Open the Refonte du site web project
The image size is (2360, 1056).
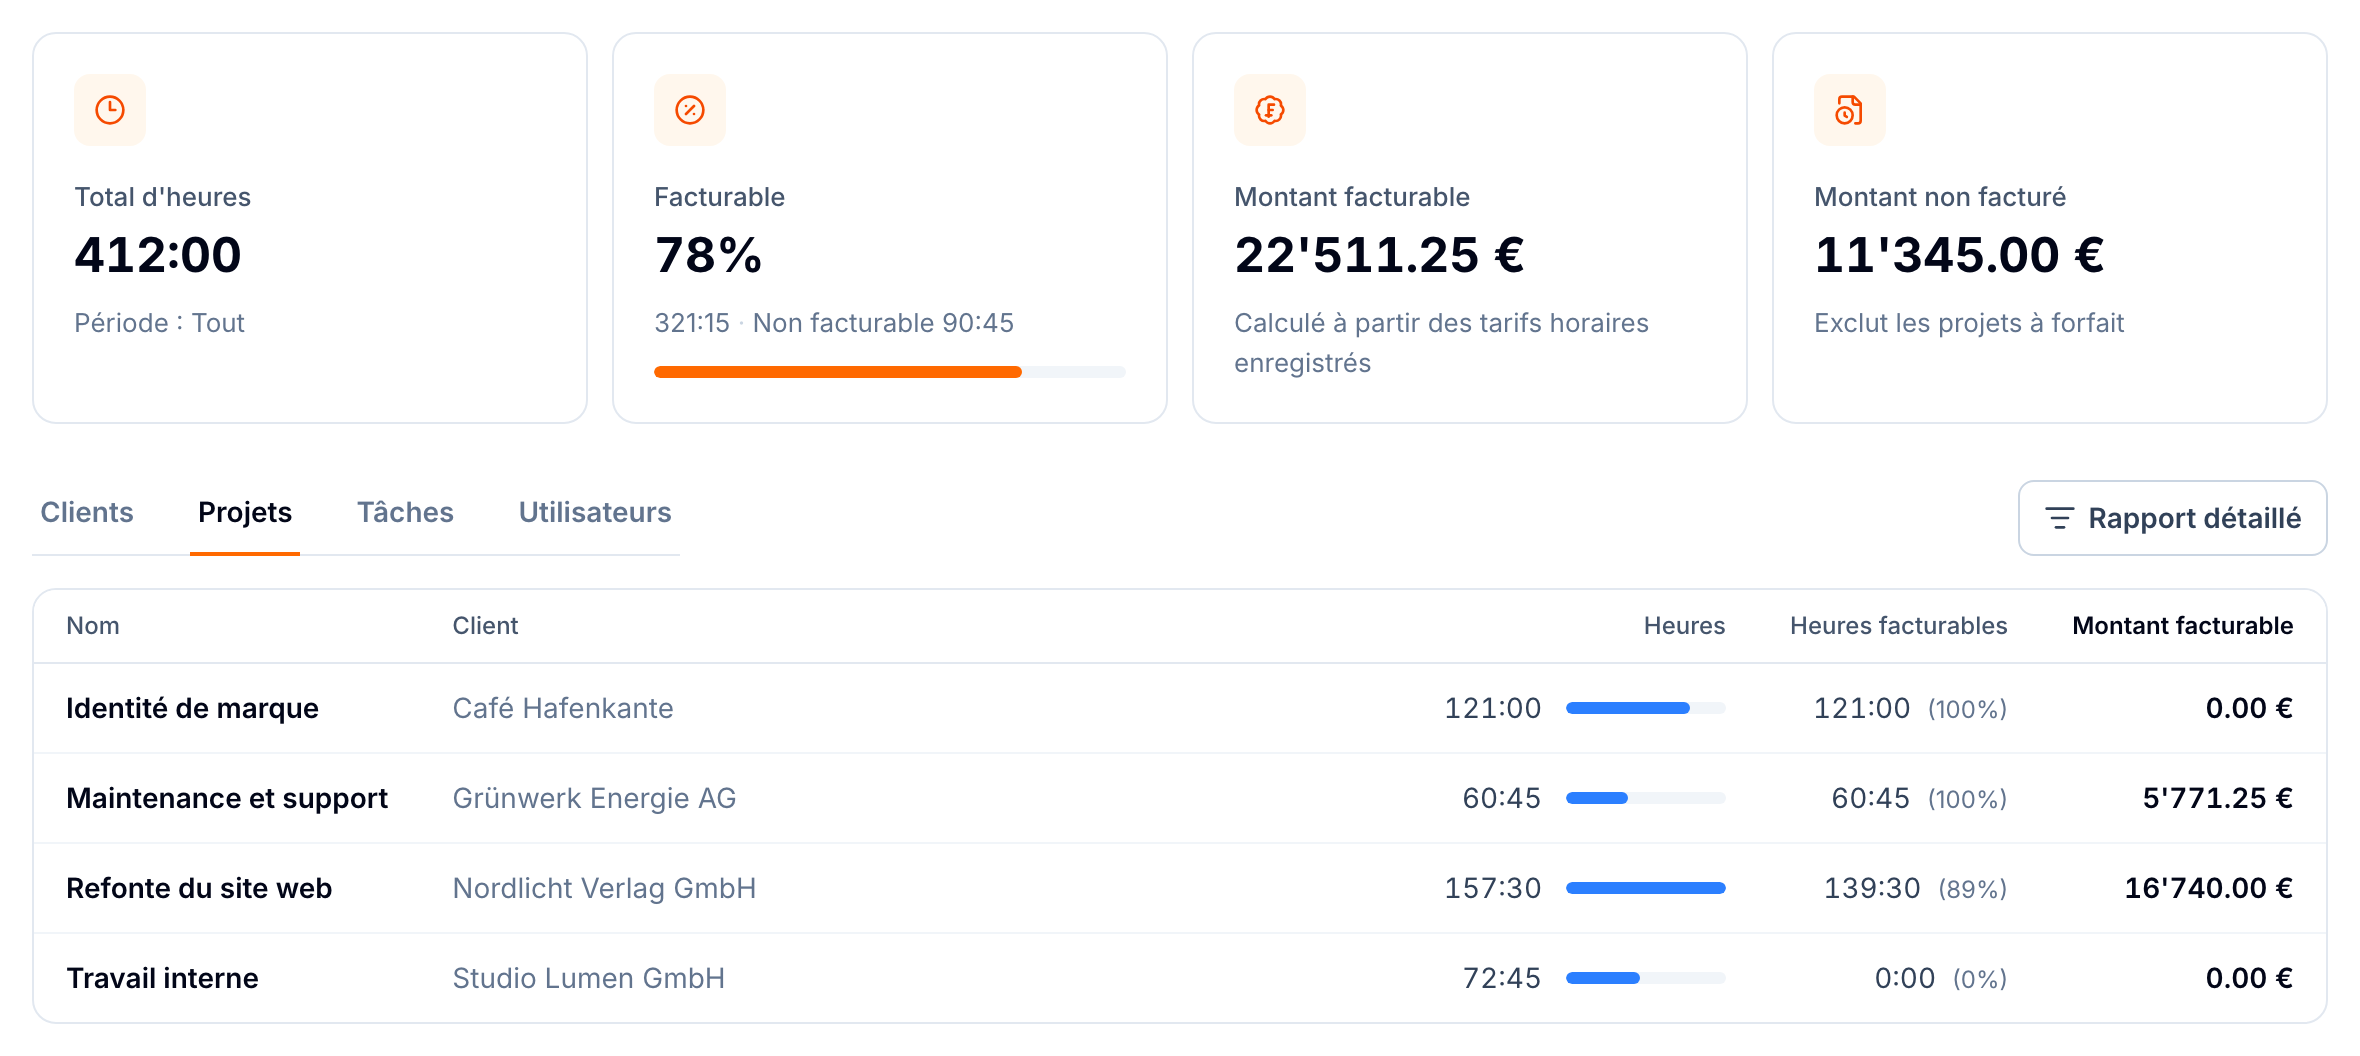pos(199,888)
